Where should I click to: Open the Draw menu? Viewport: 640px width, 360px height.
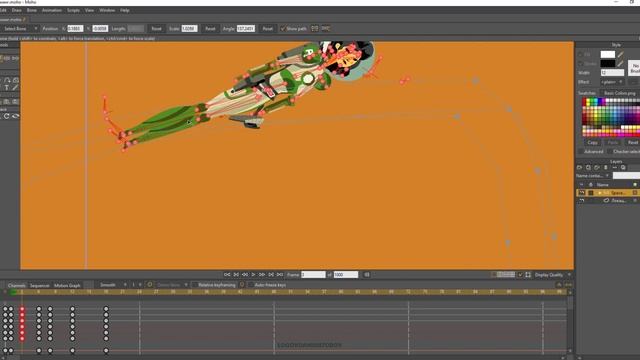click(x=17, y=10)
